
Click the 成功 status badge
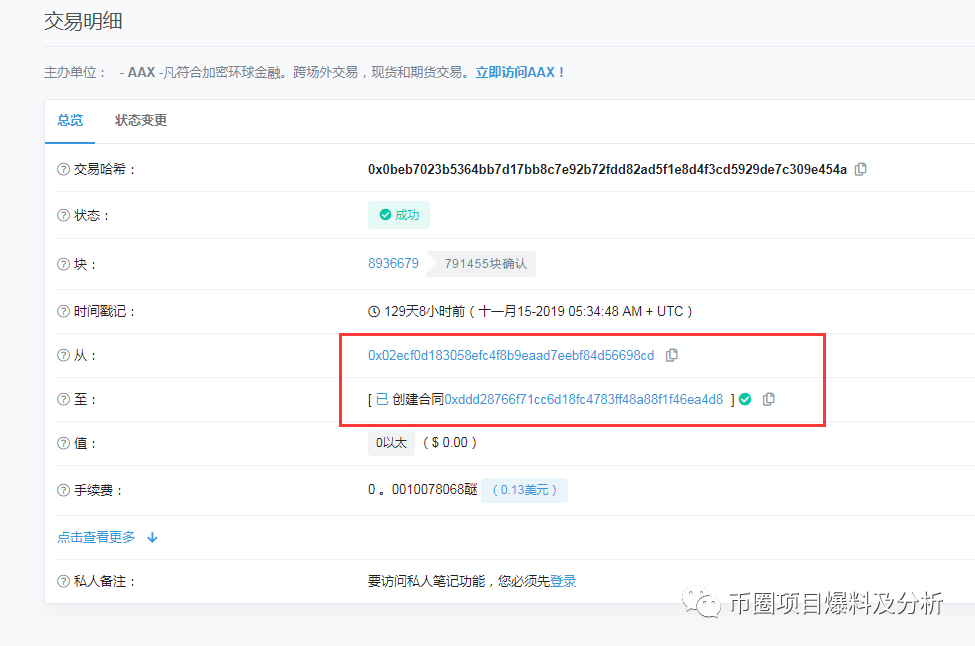click(x=399, y=215)
